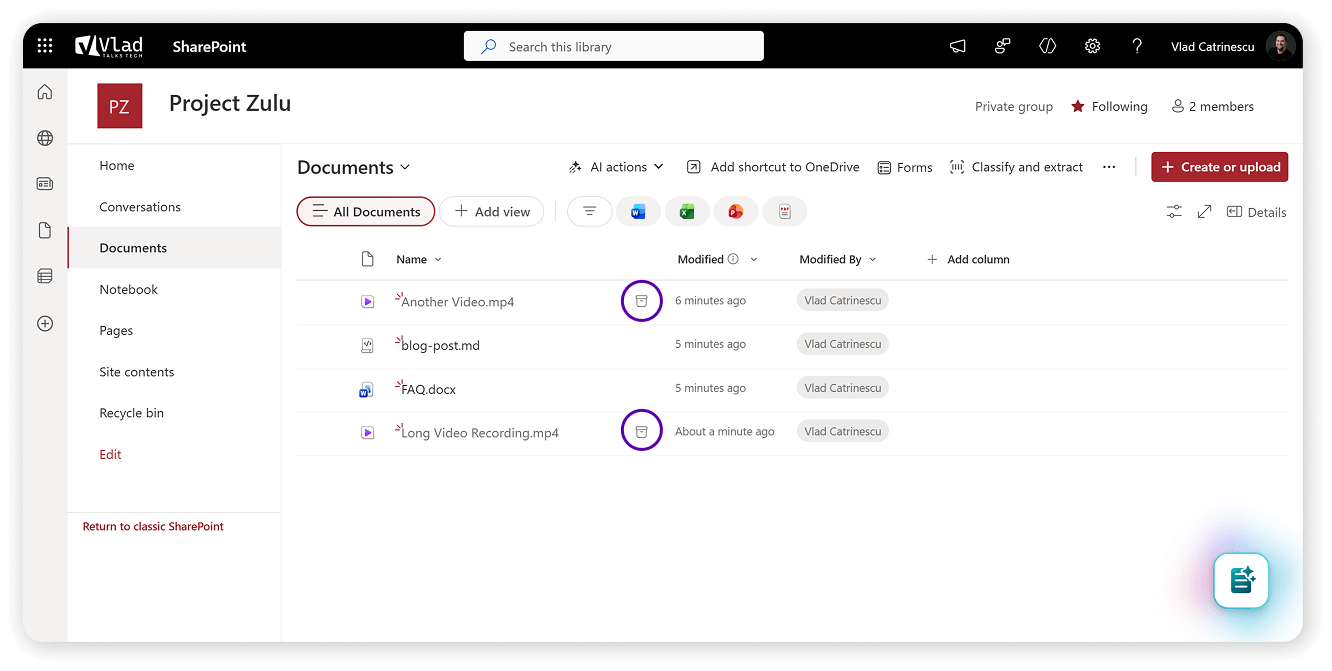Filter documents by Excel file type
Screen dimensions: 1332x671
point(687,212)
